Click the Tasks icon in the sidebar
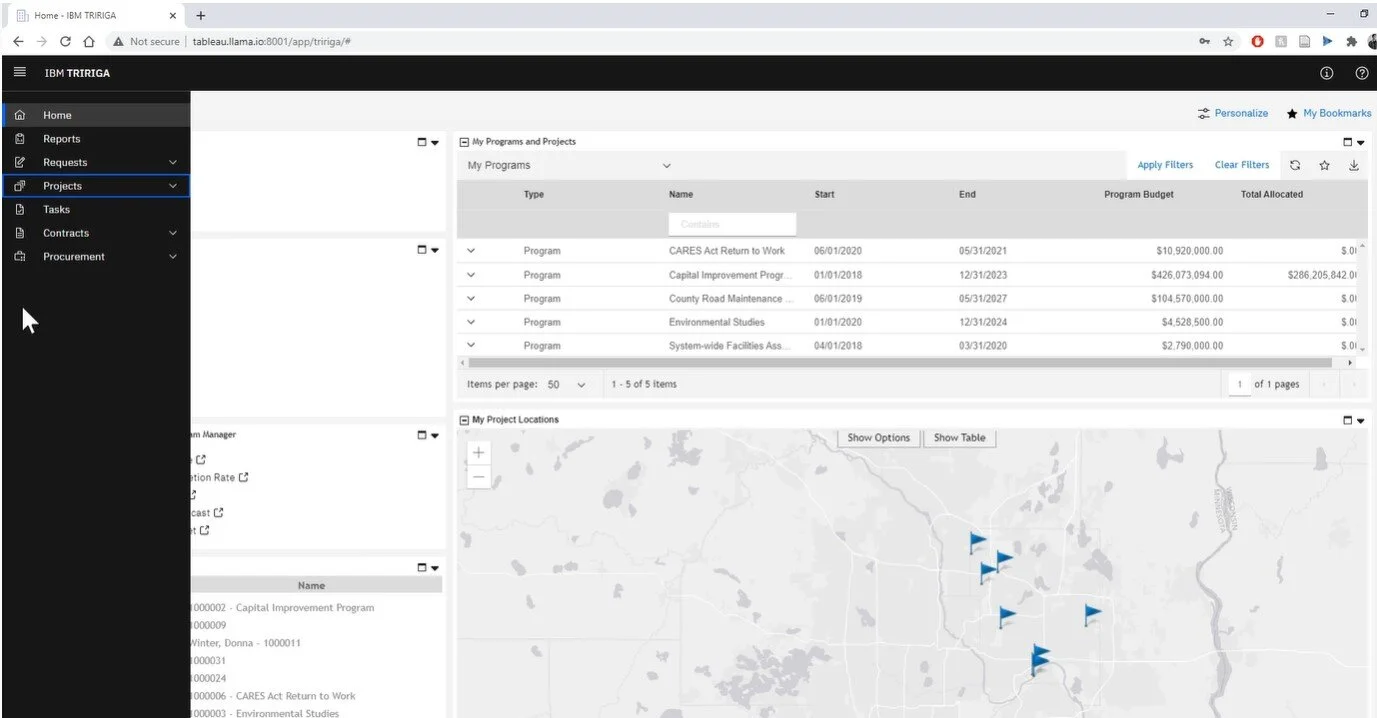This screenshot has height=718, width=1377. pyautogui.click(x=20, y=209)
